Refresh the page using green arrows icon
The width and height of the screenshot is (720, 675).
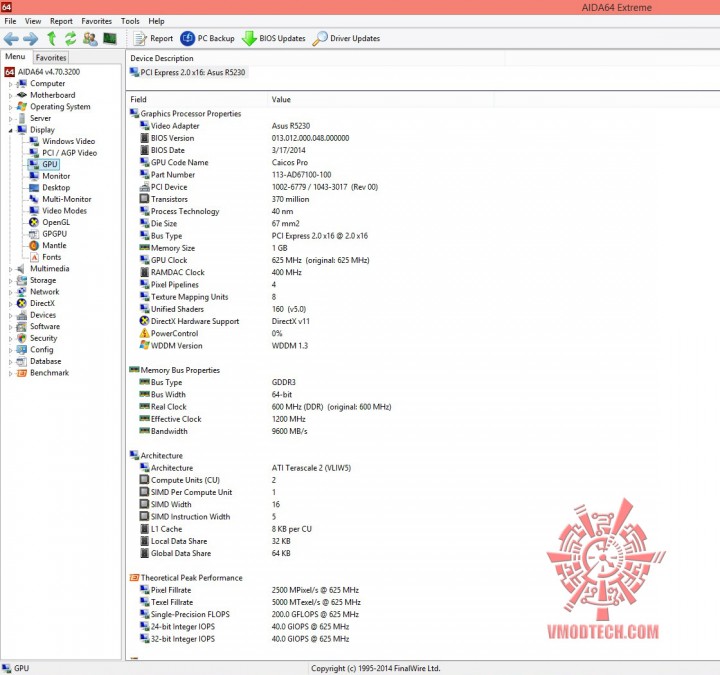coord(70,39)
